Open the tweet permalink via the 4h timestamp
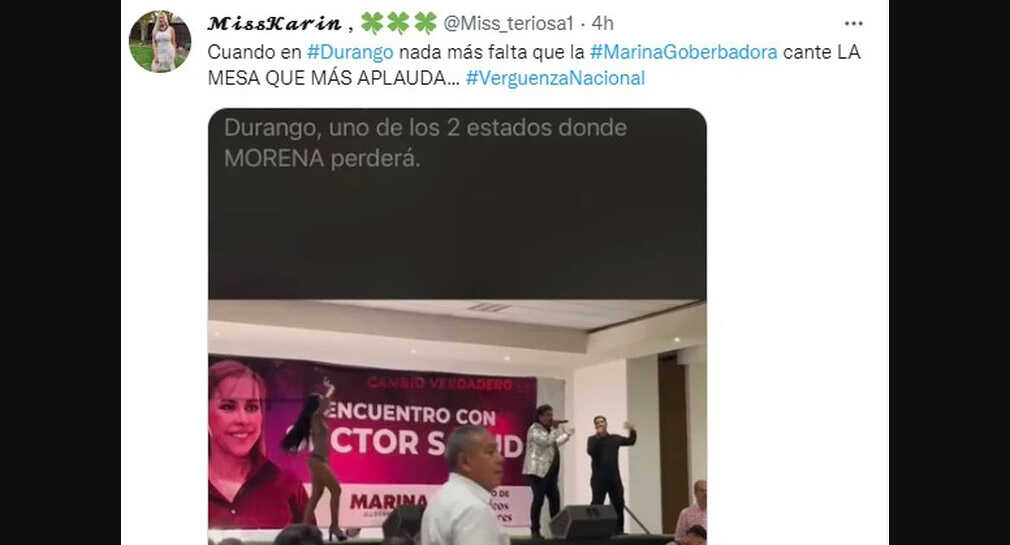 [602, 24]
